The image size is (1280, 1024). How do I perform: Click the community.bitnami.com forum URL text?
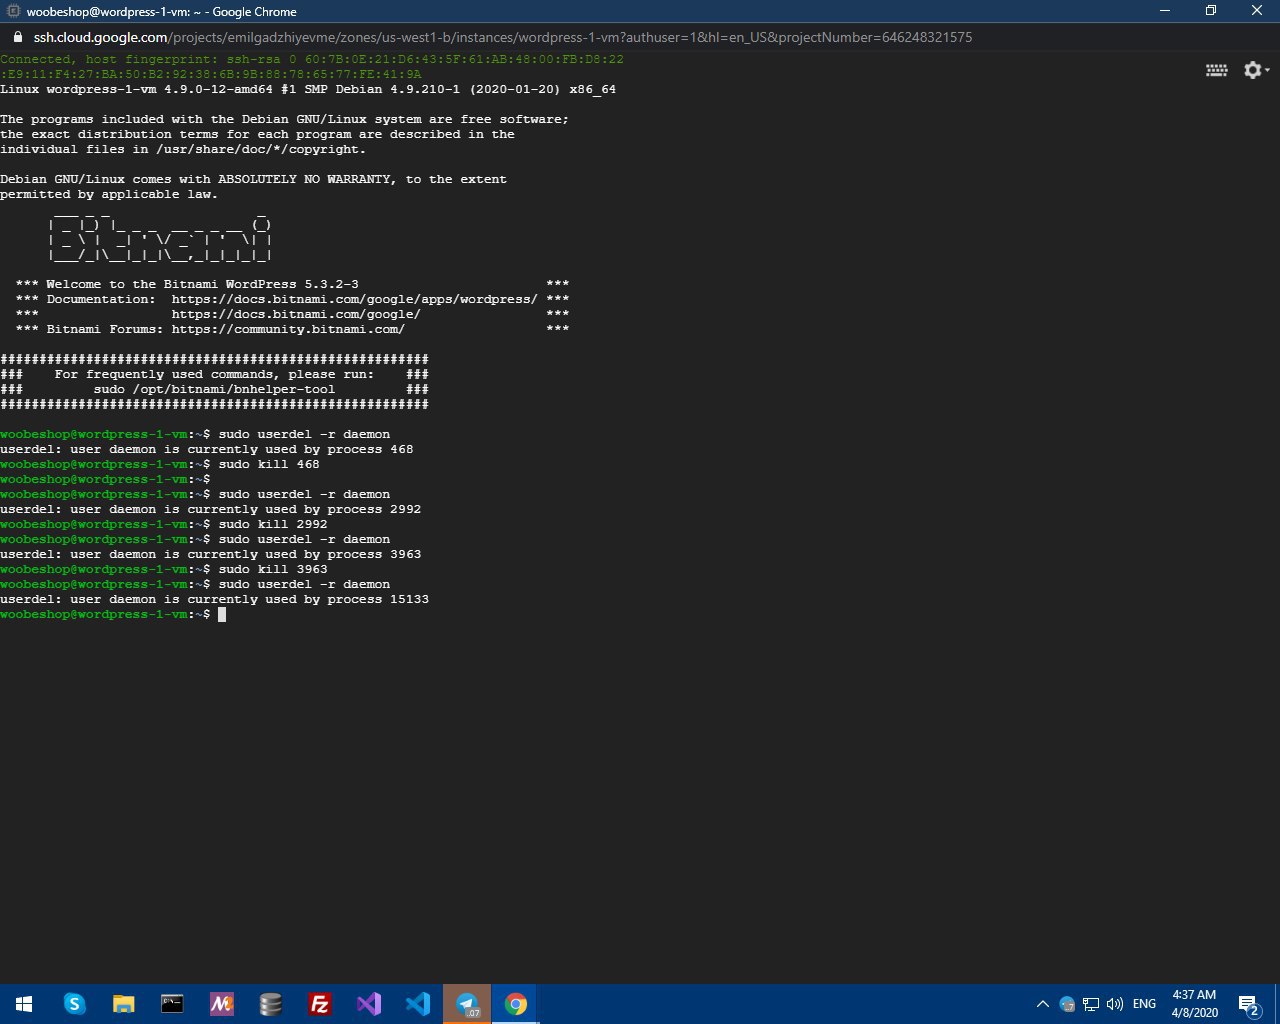tap(288, 330)
